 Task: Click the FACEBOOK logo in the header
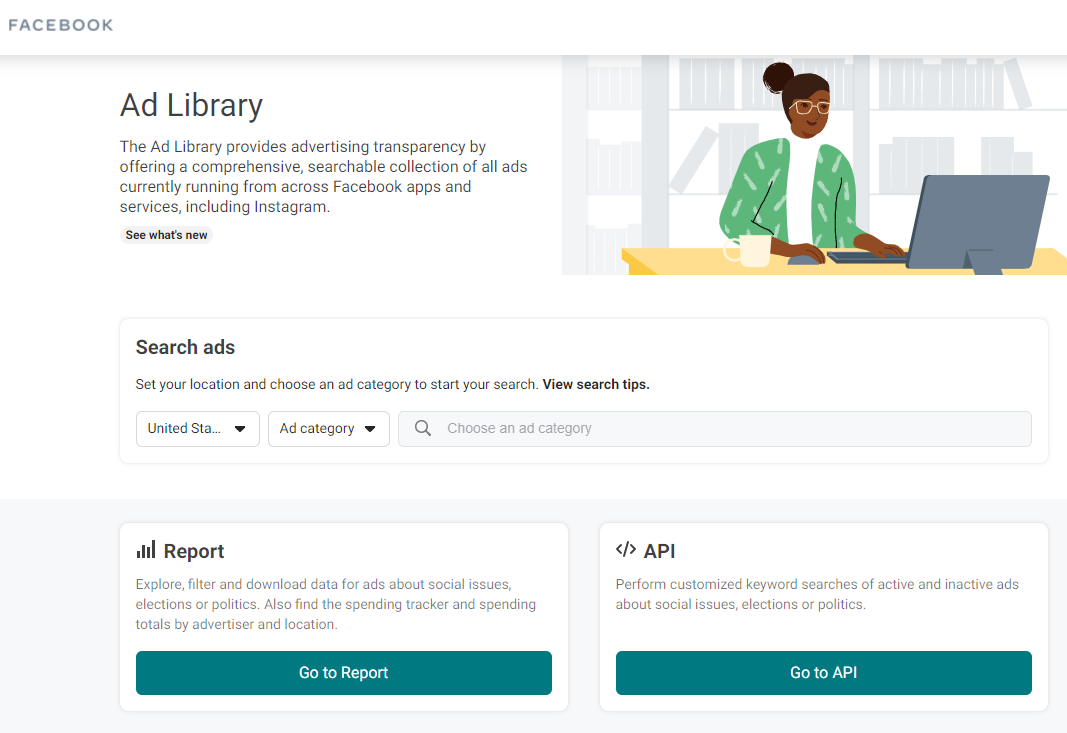point(61,25)
